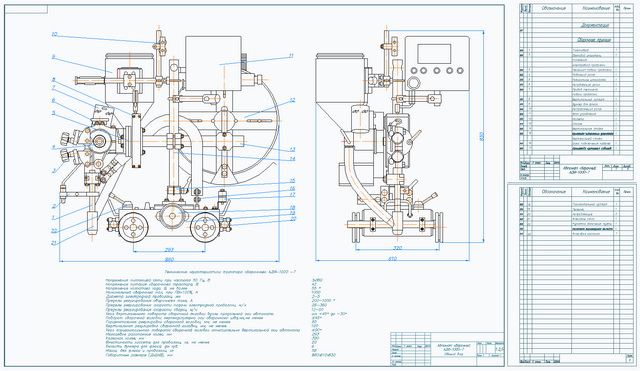Select callout label 9 by the flux hopper
This screenshot has width=640, height=371.
53,57
